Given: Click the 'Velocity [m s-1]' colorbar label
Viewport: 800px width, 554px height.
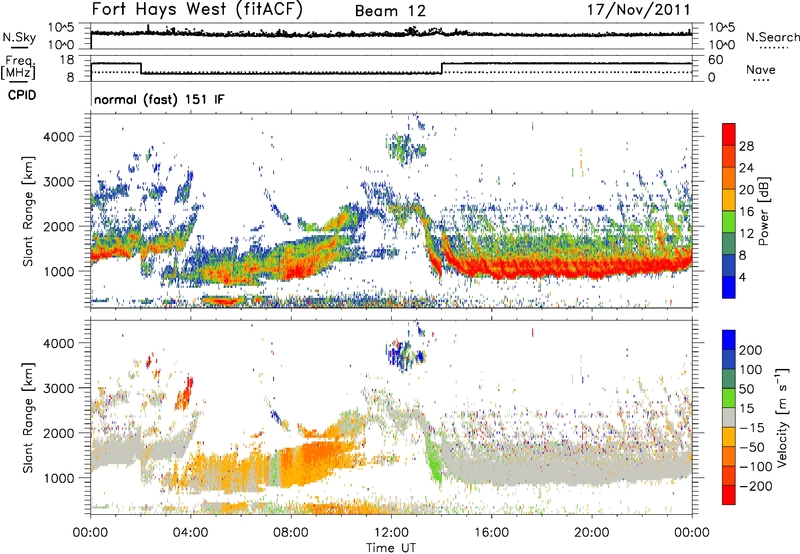Looking at the screenshot, I should (782, 417).
